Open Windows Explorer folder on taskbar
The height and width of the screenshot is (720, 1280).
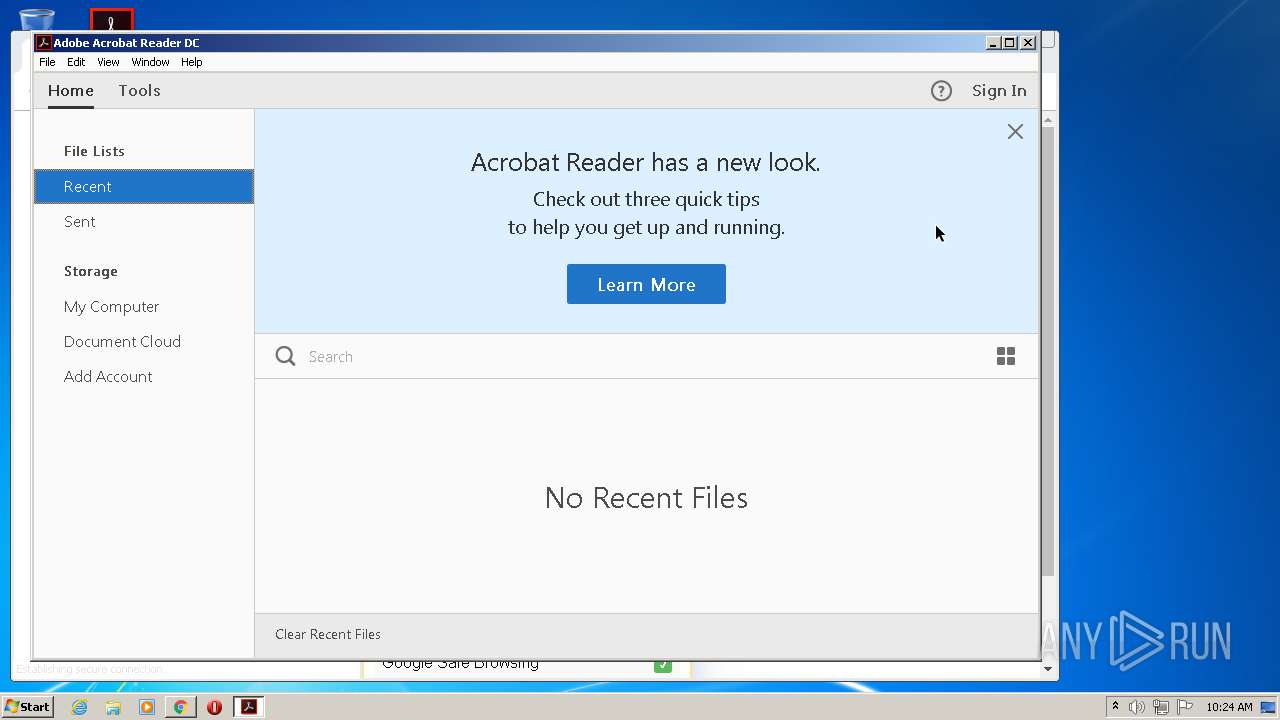coord(113,707)
